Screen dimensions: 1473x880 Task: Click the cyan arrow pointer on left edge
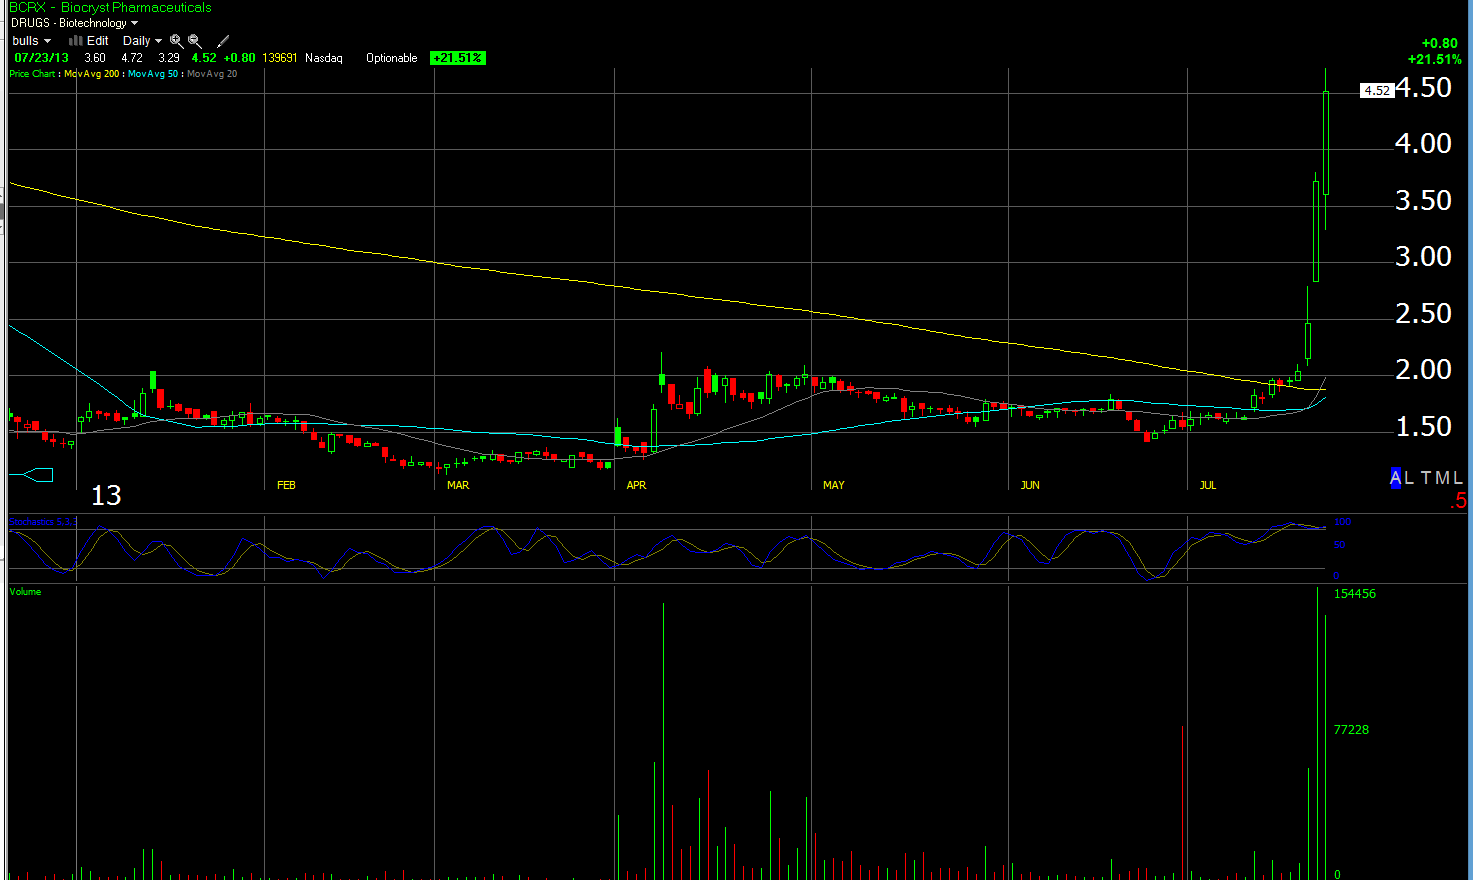(x=31, y=475)
